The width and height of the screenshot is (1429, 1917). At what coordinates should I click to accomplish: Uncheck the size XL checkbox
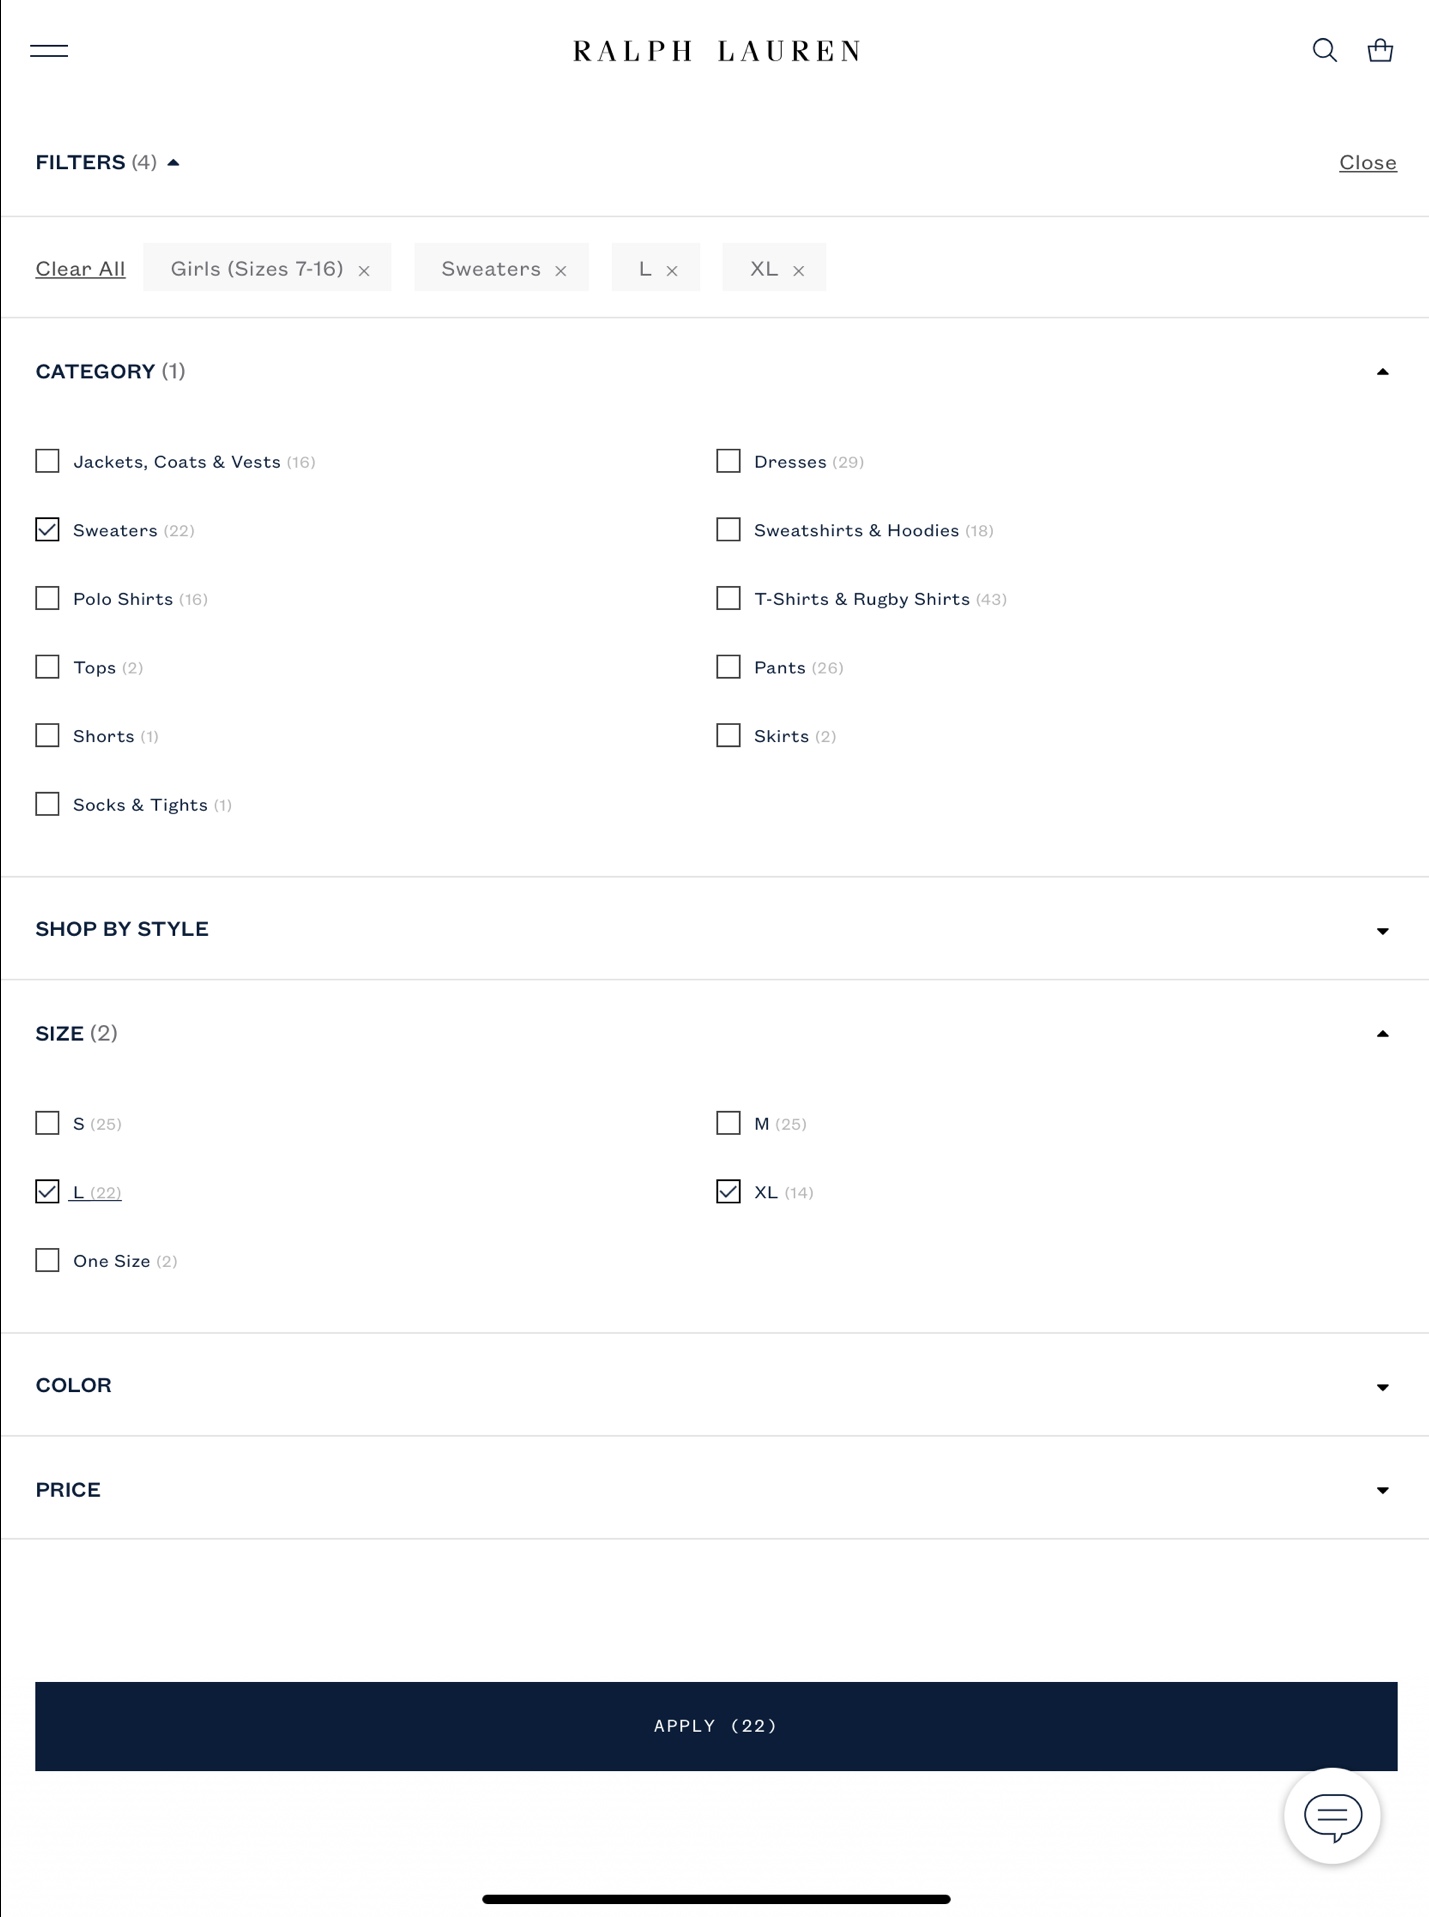(728, 1191)
